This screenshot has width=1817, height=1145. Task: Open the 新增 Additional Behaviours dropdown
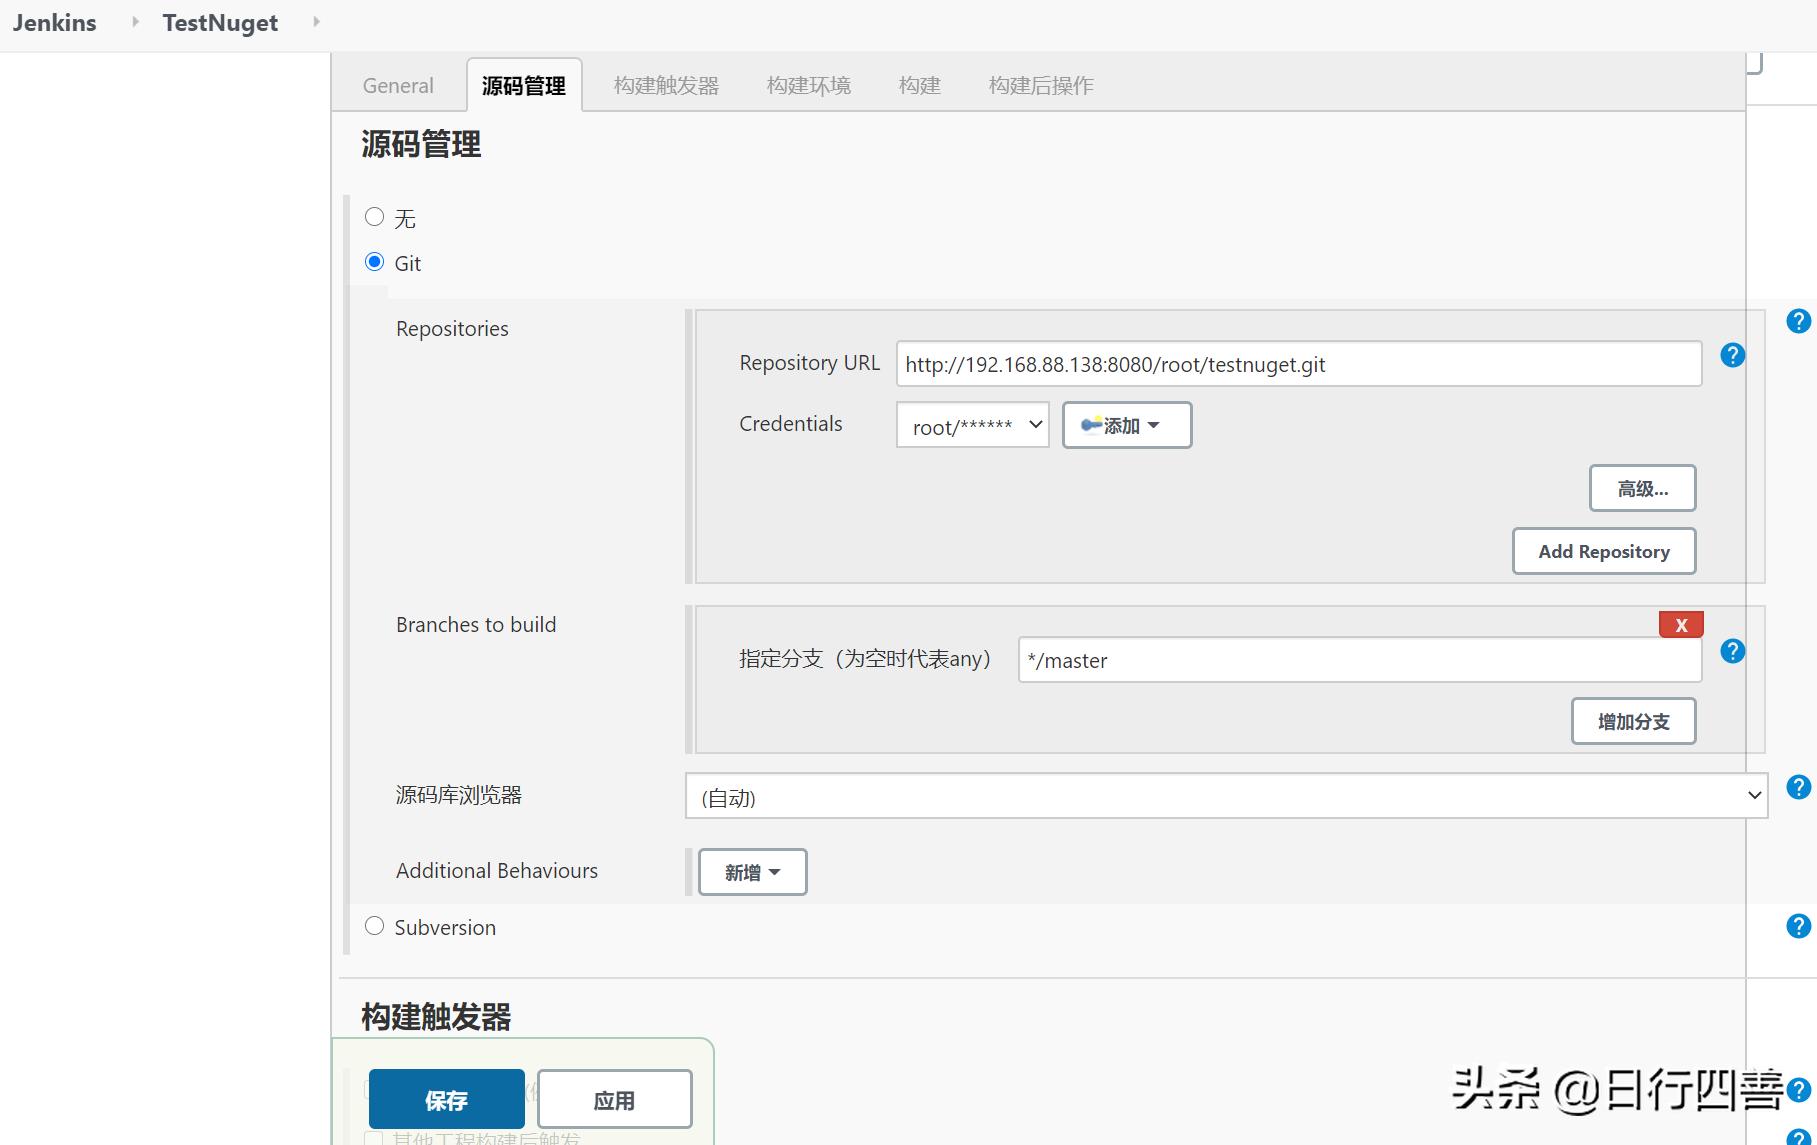pyautogui.click(x=752, y=871)
